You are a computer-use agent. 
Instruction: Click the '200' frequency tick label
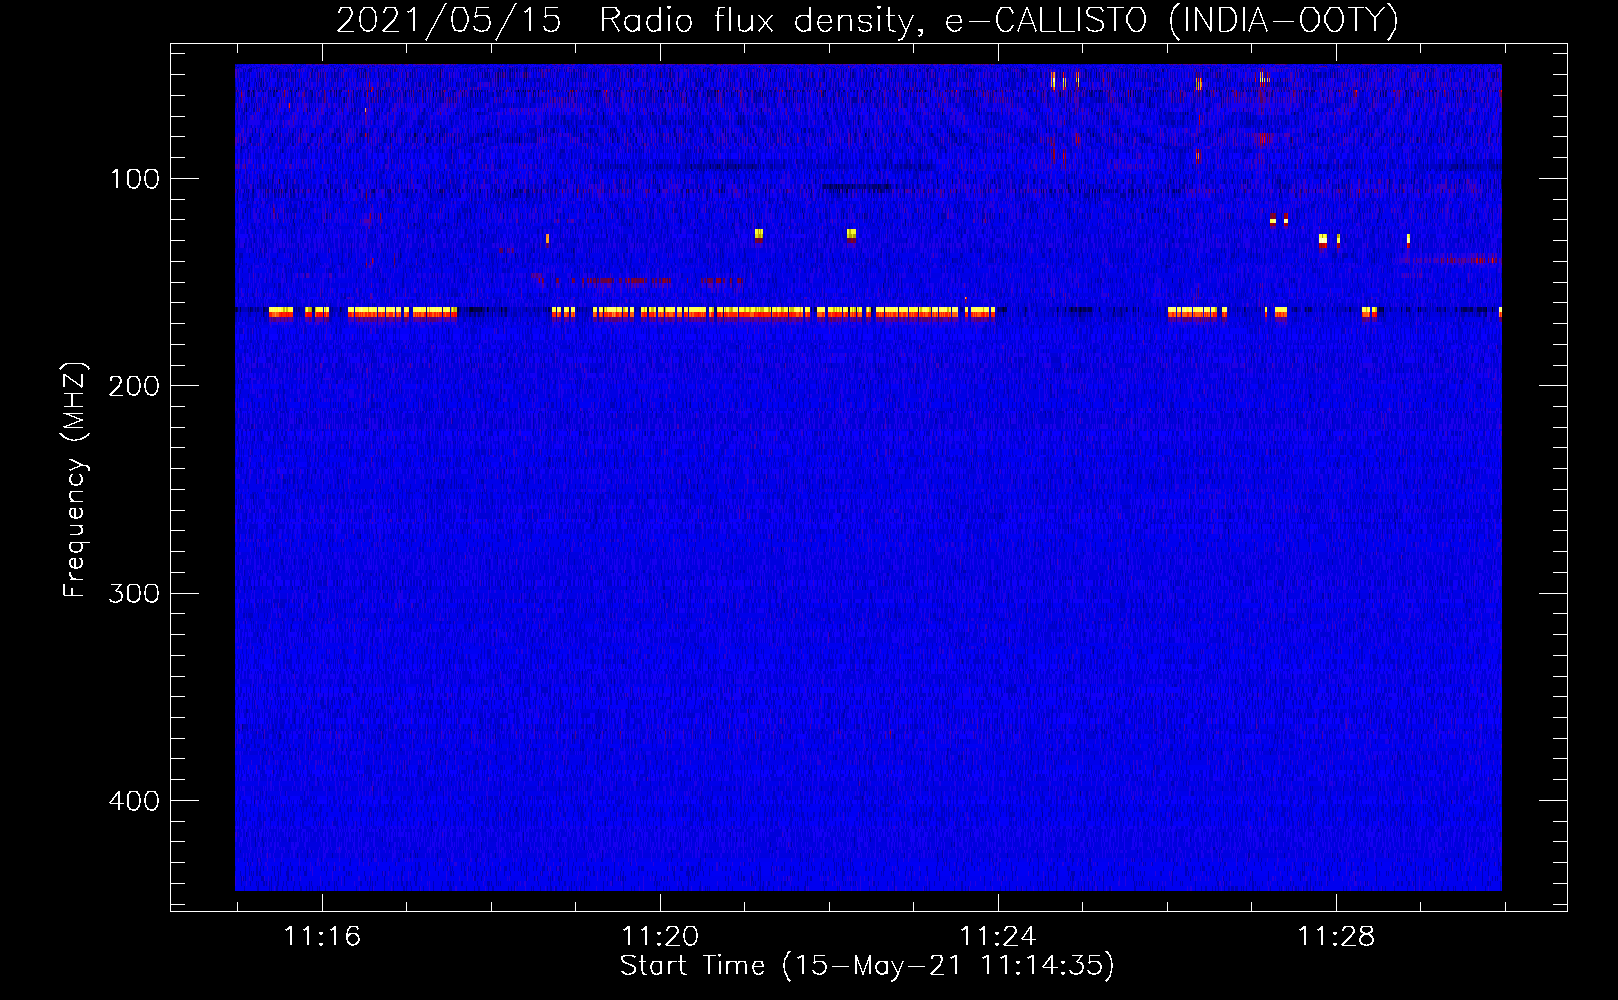[134, 386]
